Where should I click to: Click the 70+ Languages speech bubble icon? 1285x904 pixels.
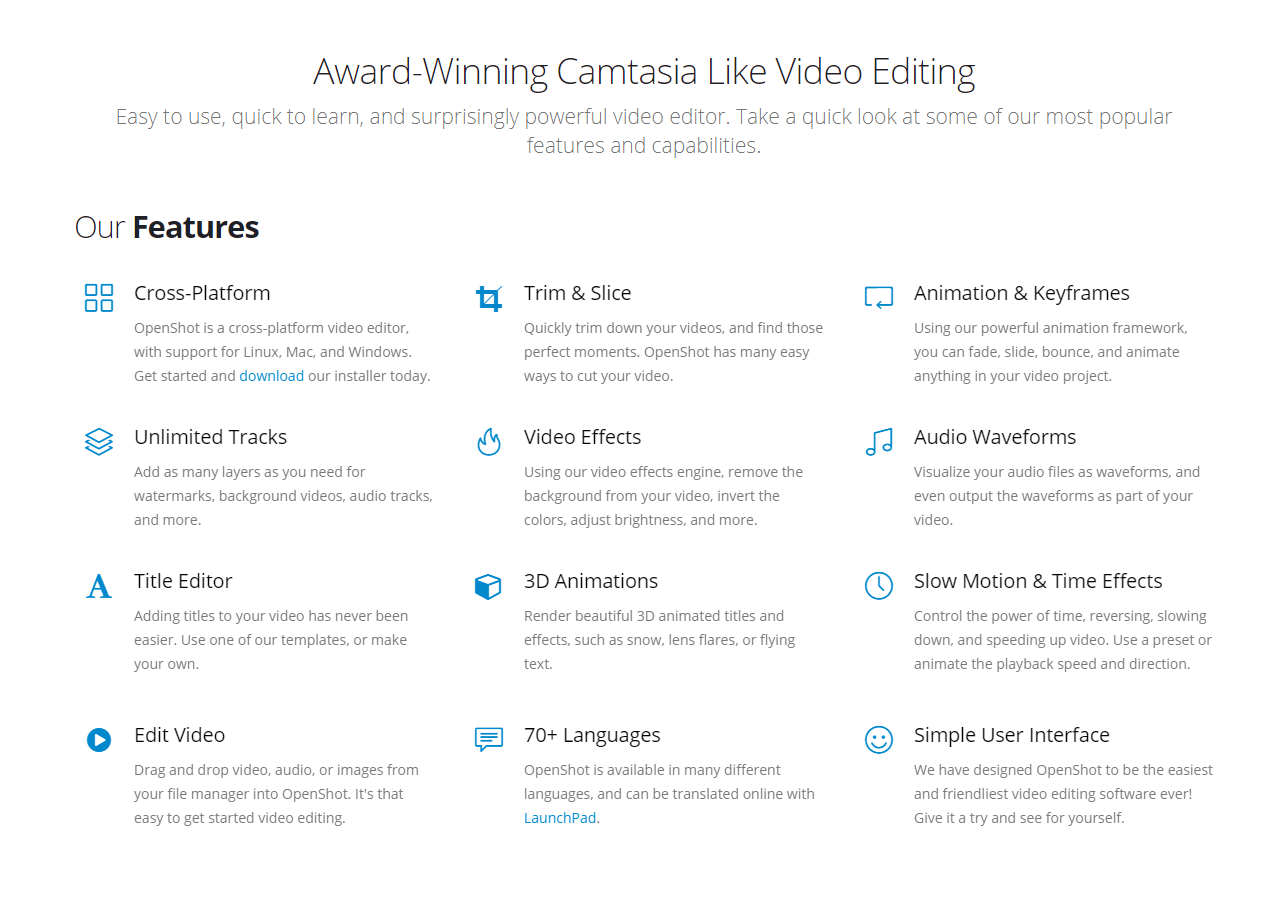489,740
